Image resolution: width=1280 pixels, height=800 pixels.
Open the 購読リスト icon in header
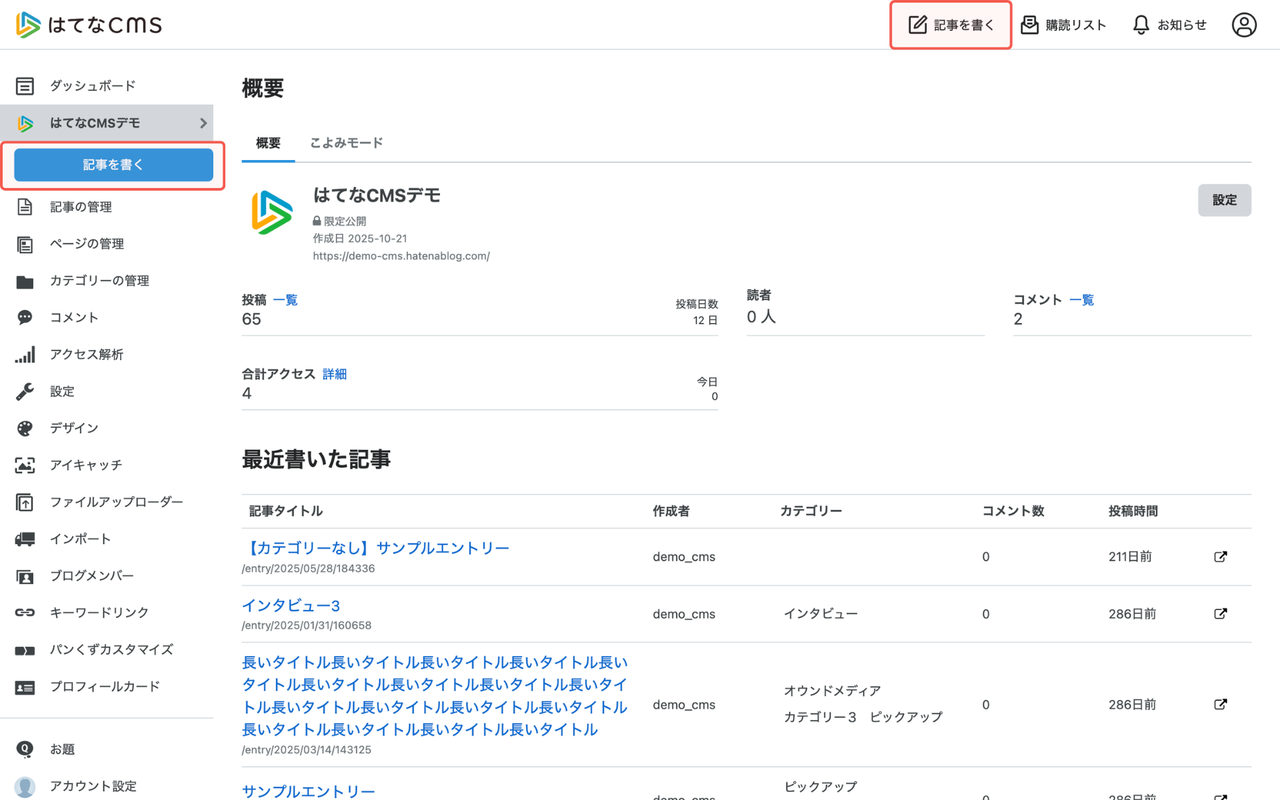pos(1032,24)
